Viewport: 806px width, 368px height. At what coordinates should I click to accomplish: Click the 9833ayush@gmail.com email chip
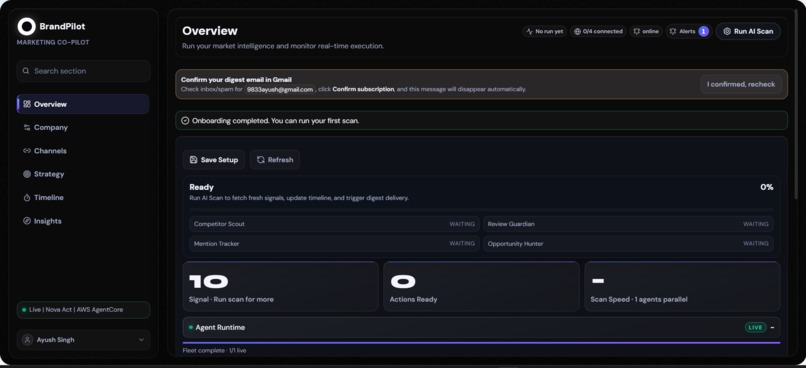[280, 89]
